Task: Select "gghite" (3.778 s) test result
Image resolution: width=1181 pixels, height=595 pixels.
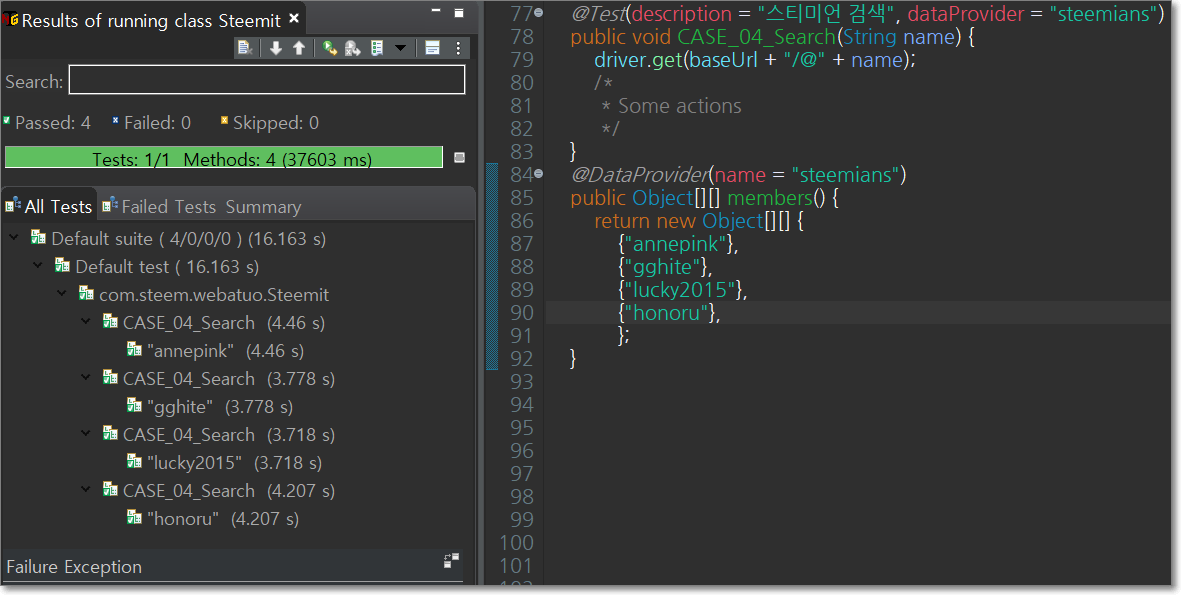Action: pos(210,407)
